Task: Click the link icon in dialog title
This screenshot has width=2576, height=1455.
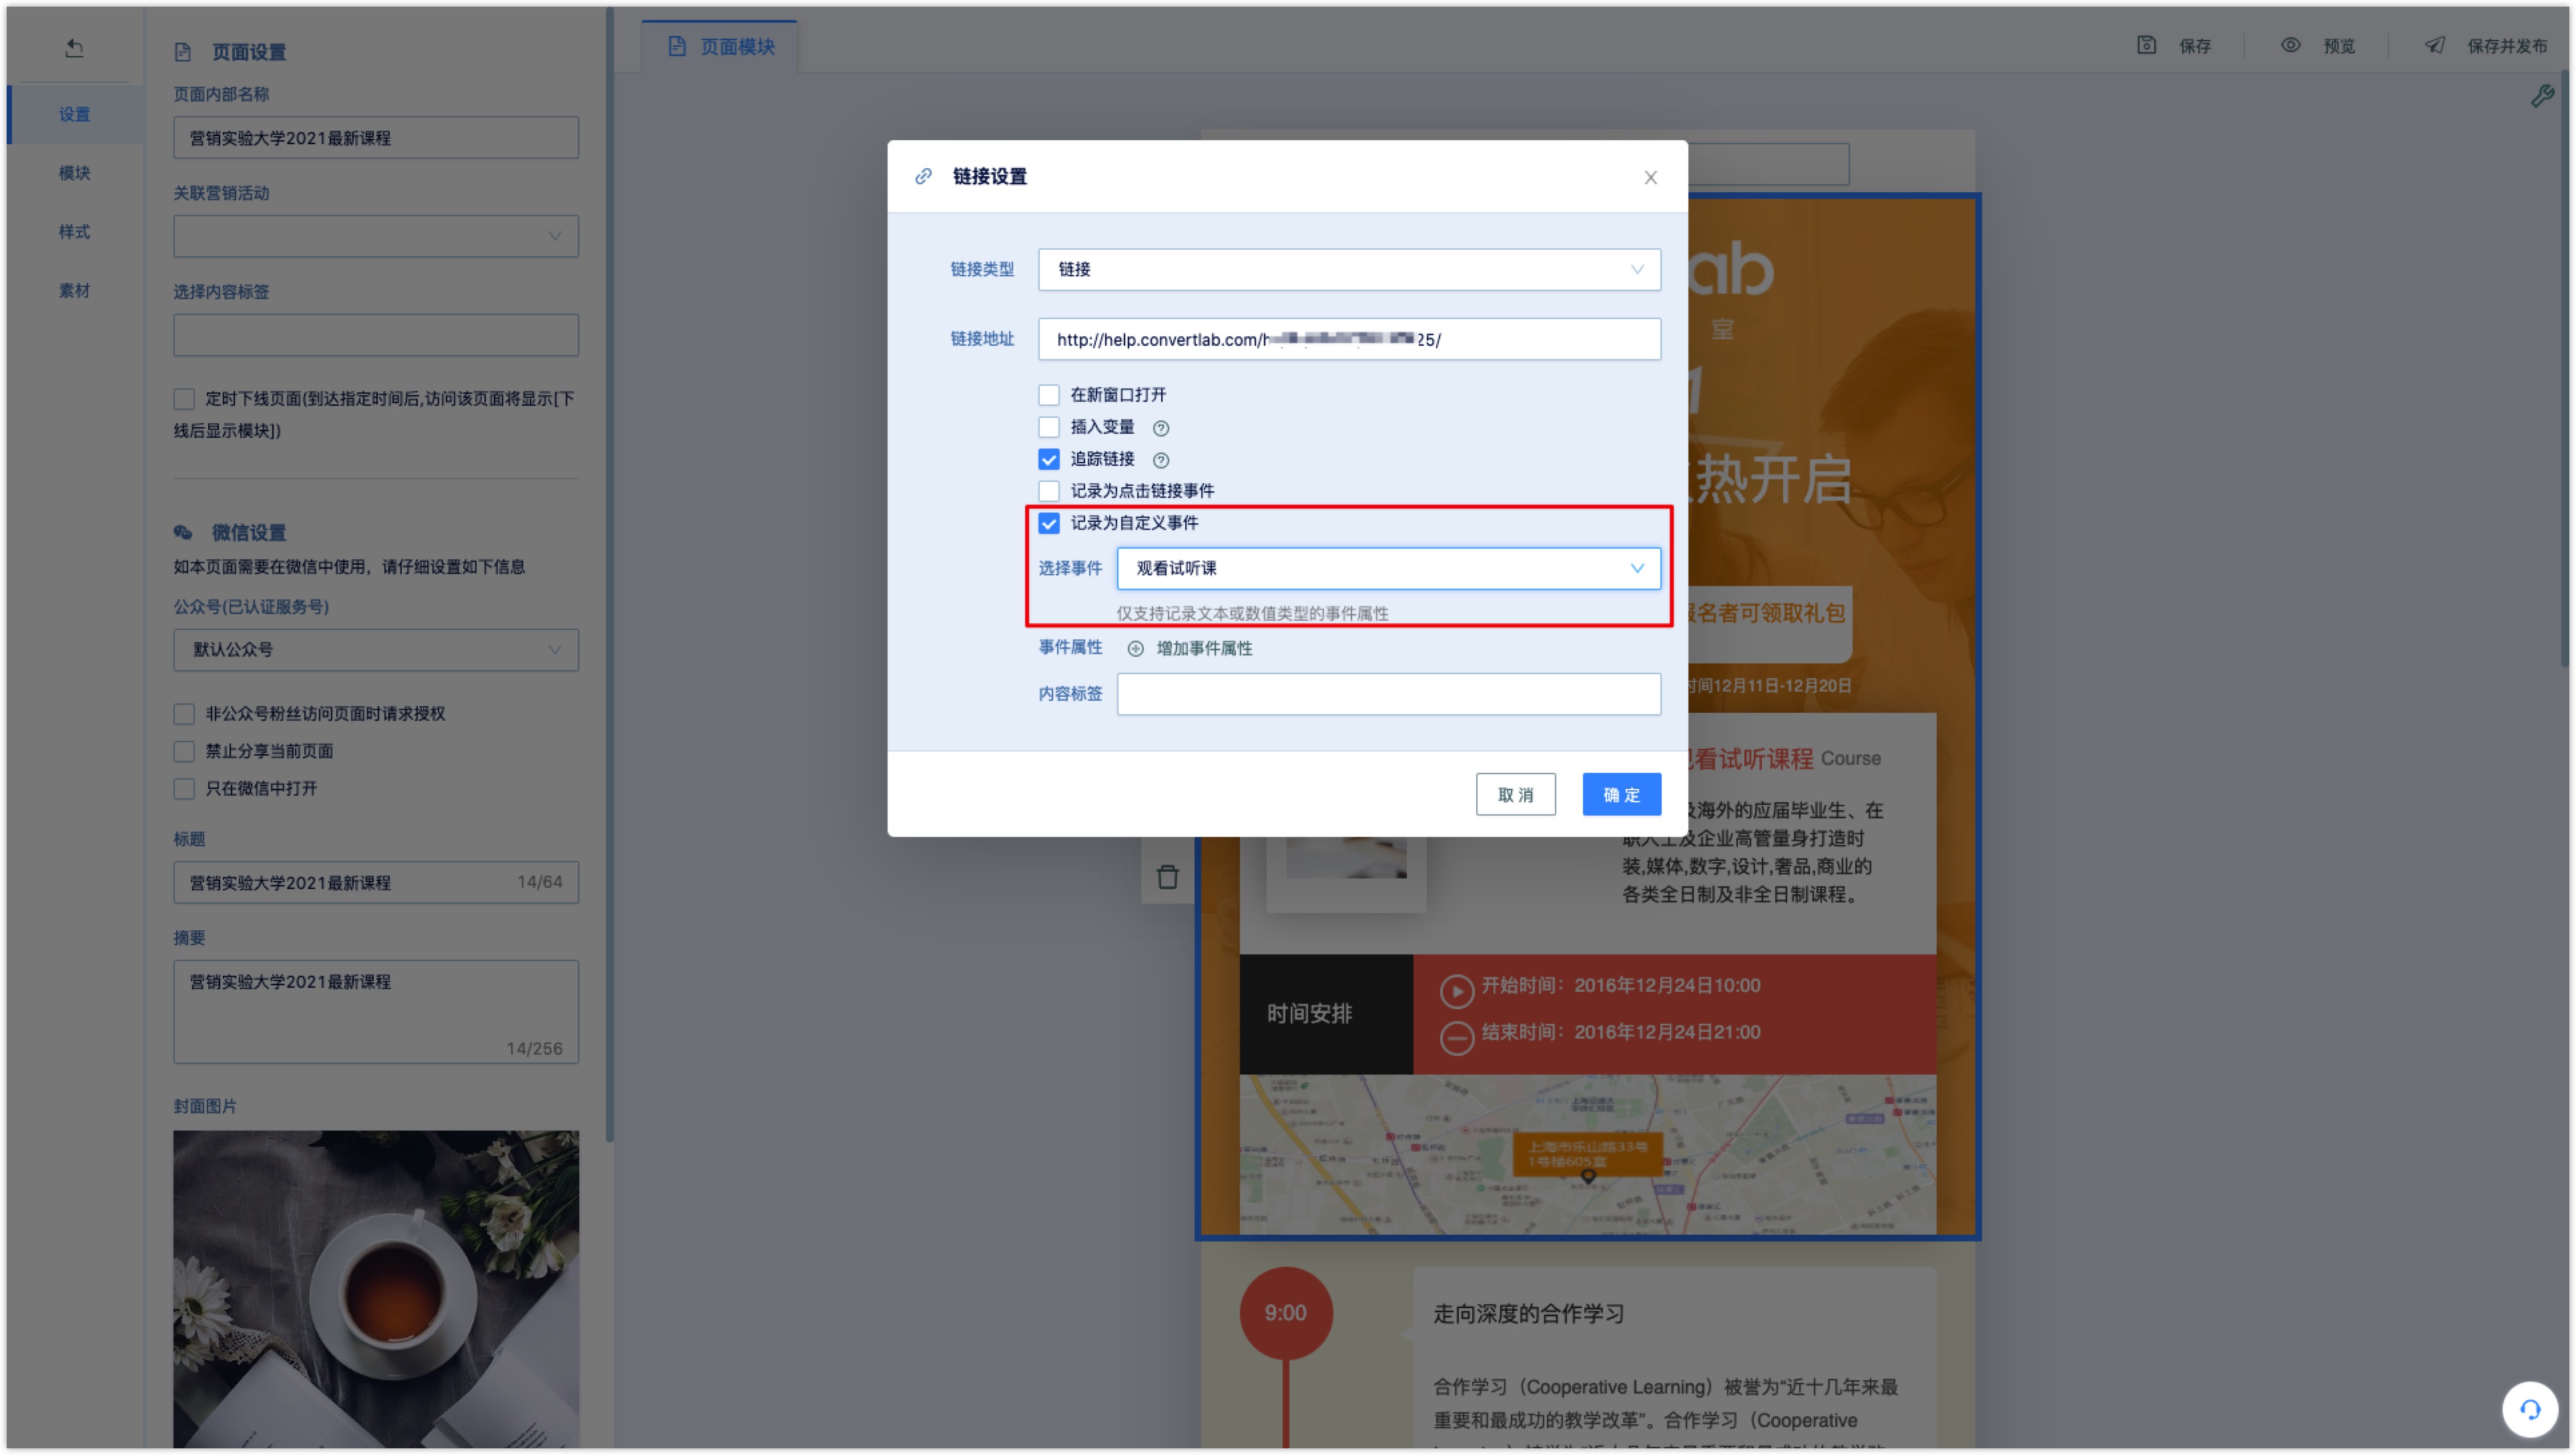Action: click(923, 176)
